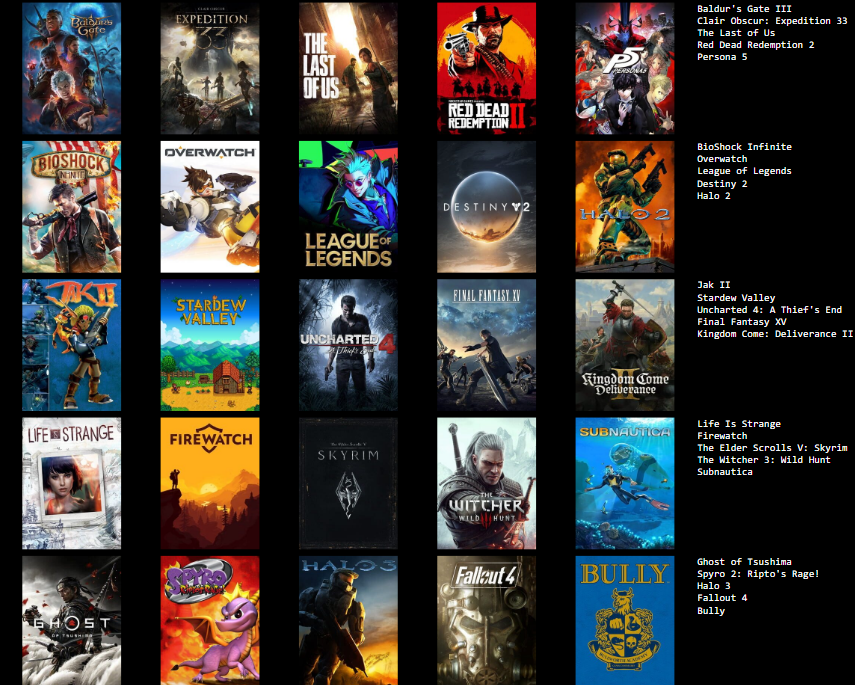Open the Firewatch orange cover

210,483
